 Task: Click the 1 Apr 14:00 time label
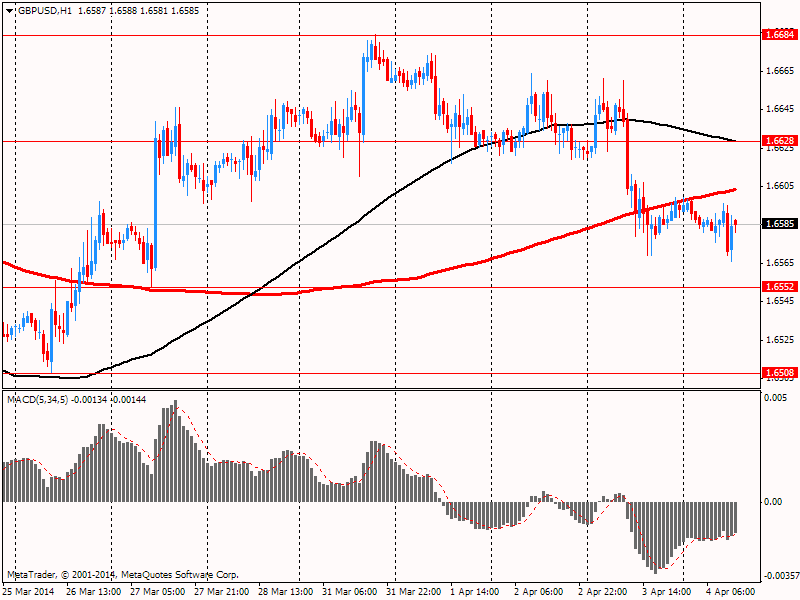474,592
